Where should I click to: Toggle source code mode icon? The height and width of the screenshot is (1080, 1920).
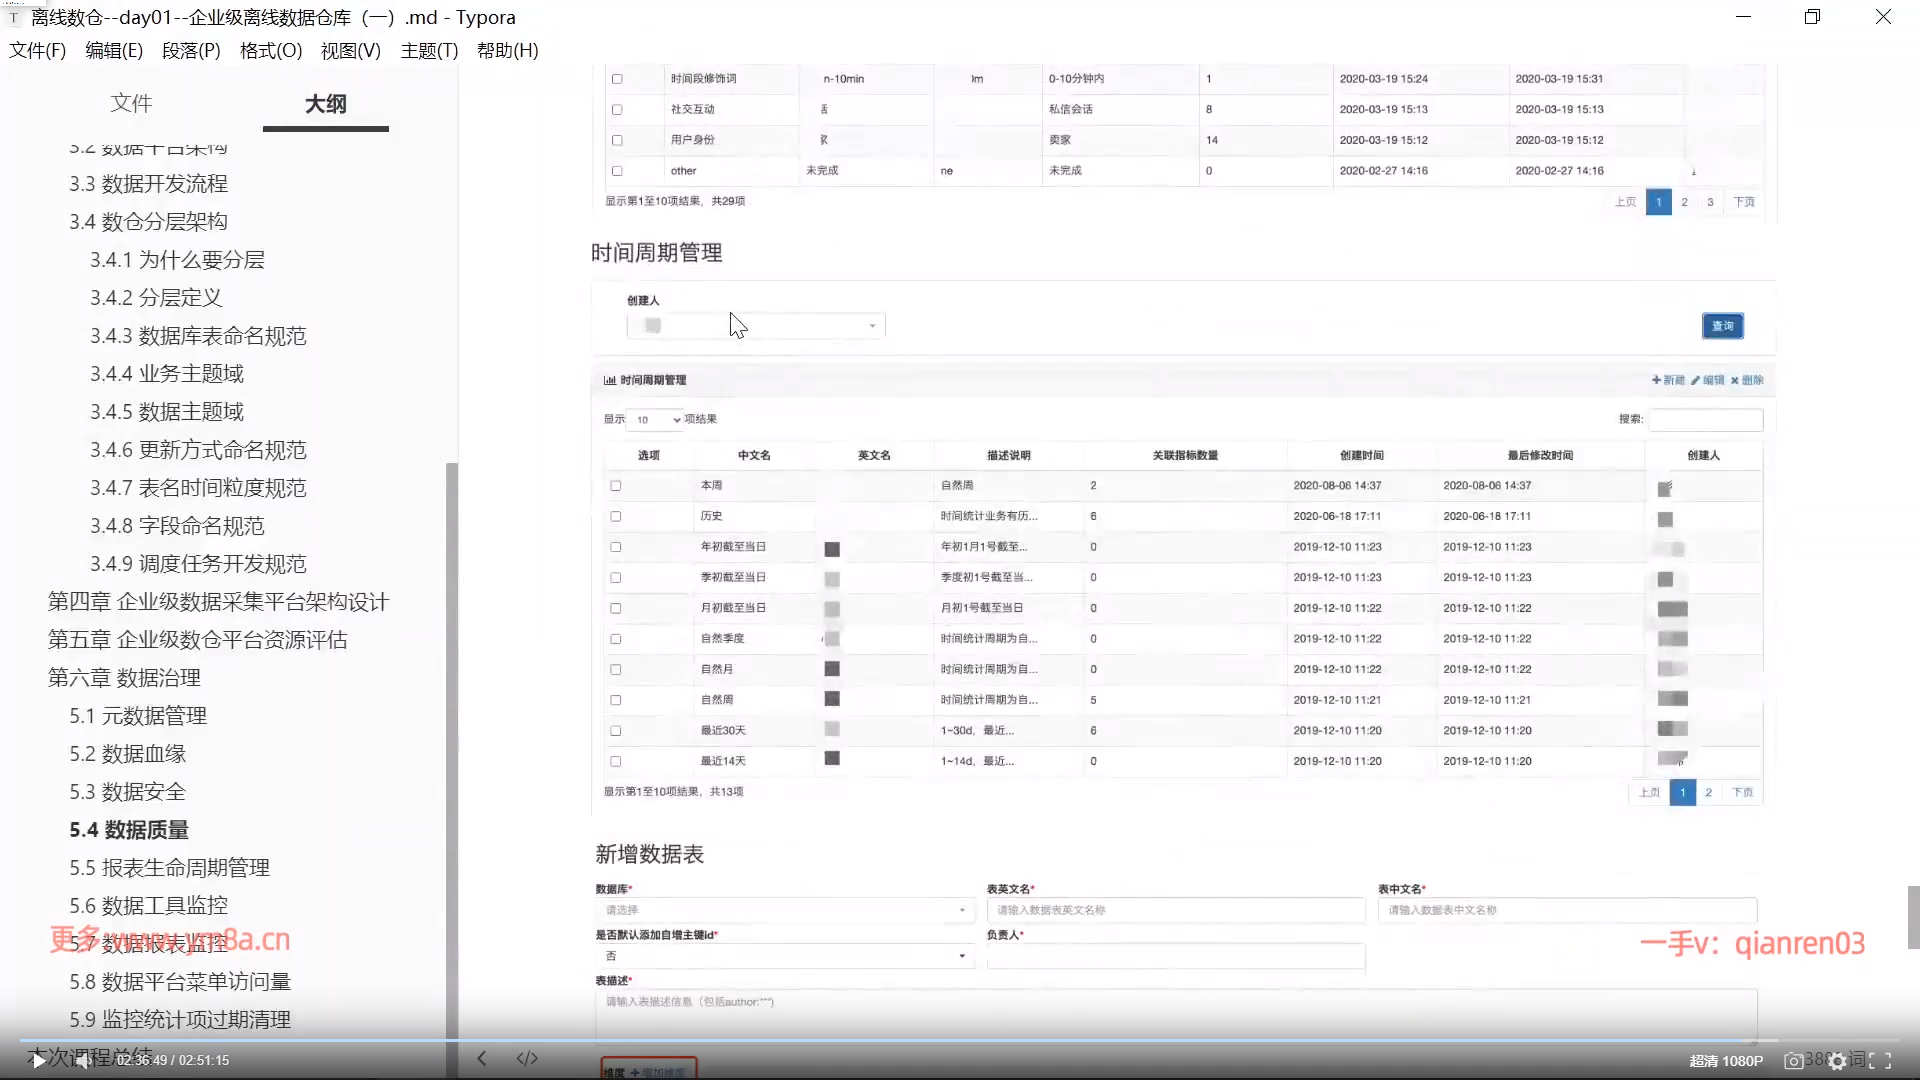tap(527, 1058)
